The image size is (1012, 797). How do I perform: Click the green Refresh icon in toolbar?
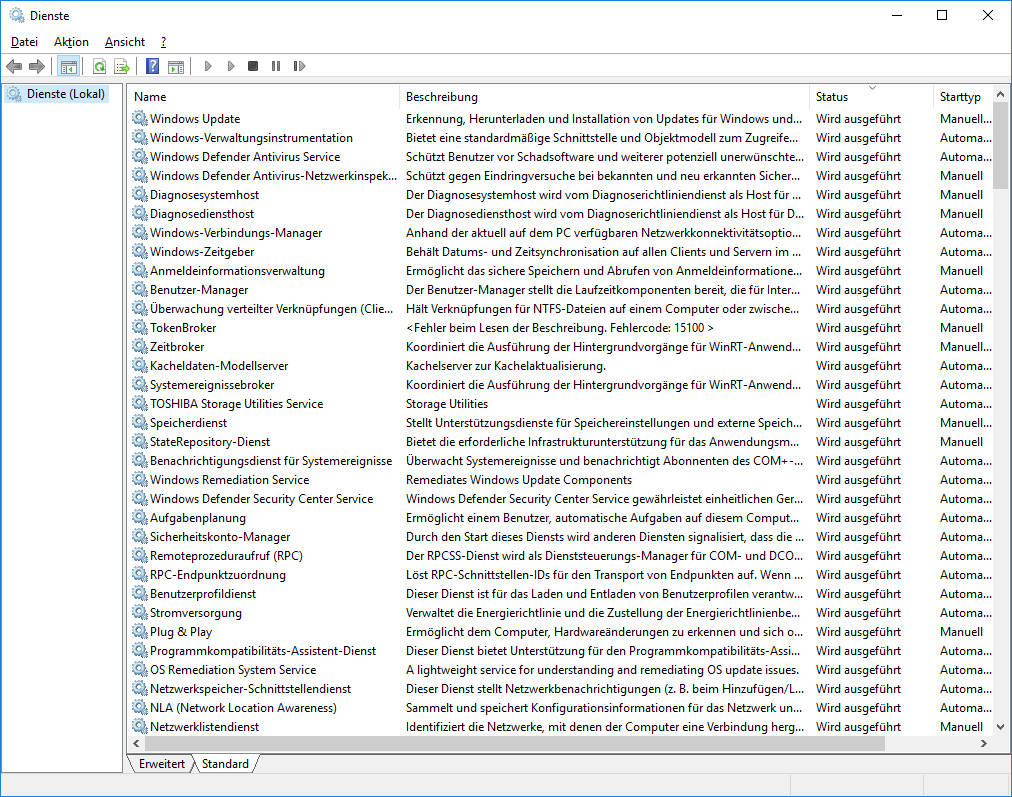point(99,66)
